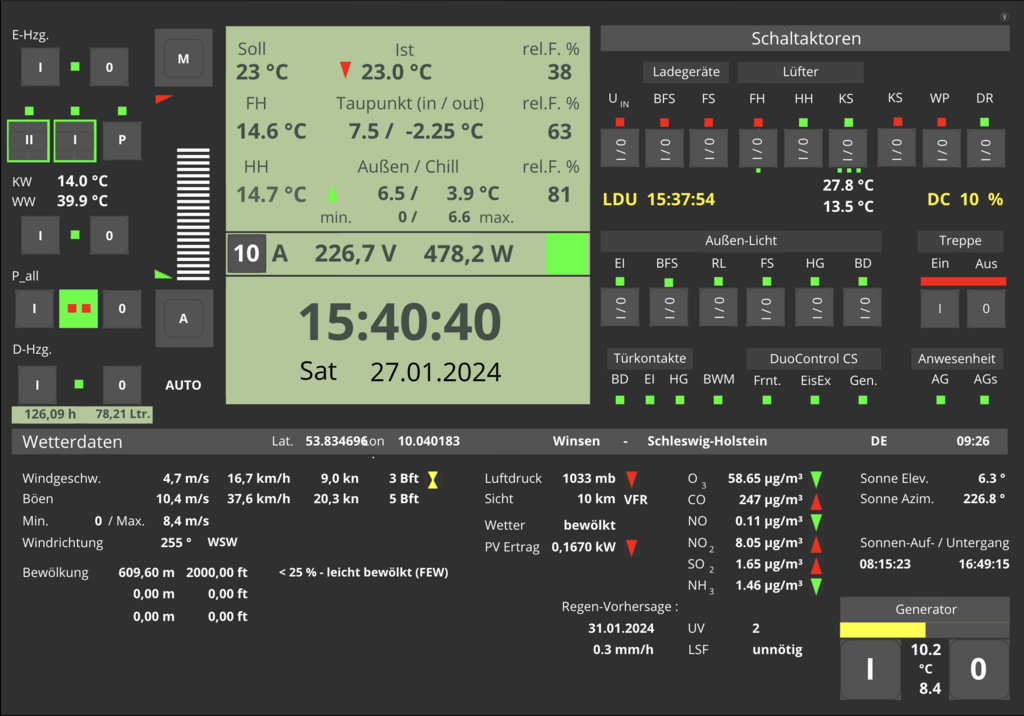Toggle the WP actuator I/0 switch
1024x716 pixels.
pyautogui.click(x=940, y=148)
